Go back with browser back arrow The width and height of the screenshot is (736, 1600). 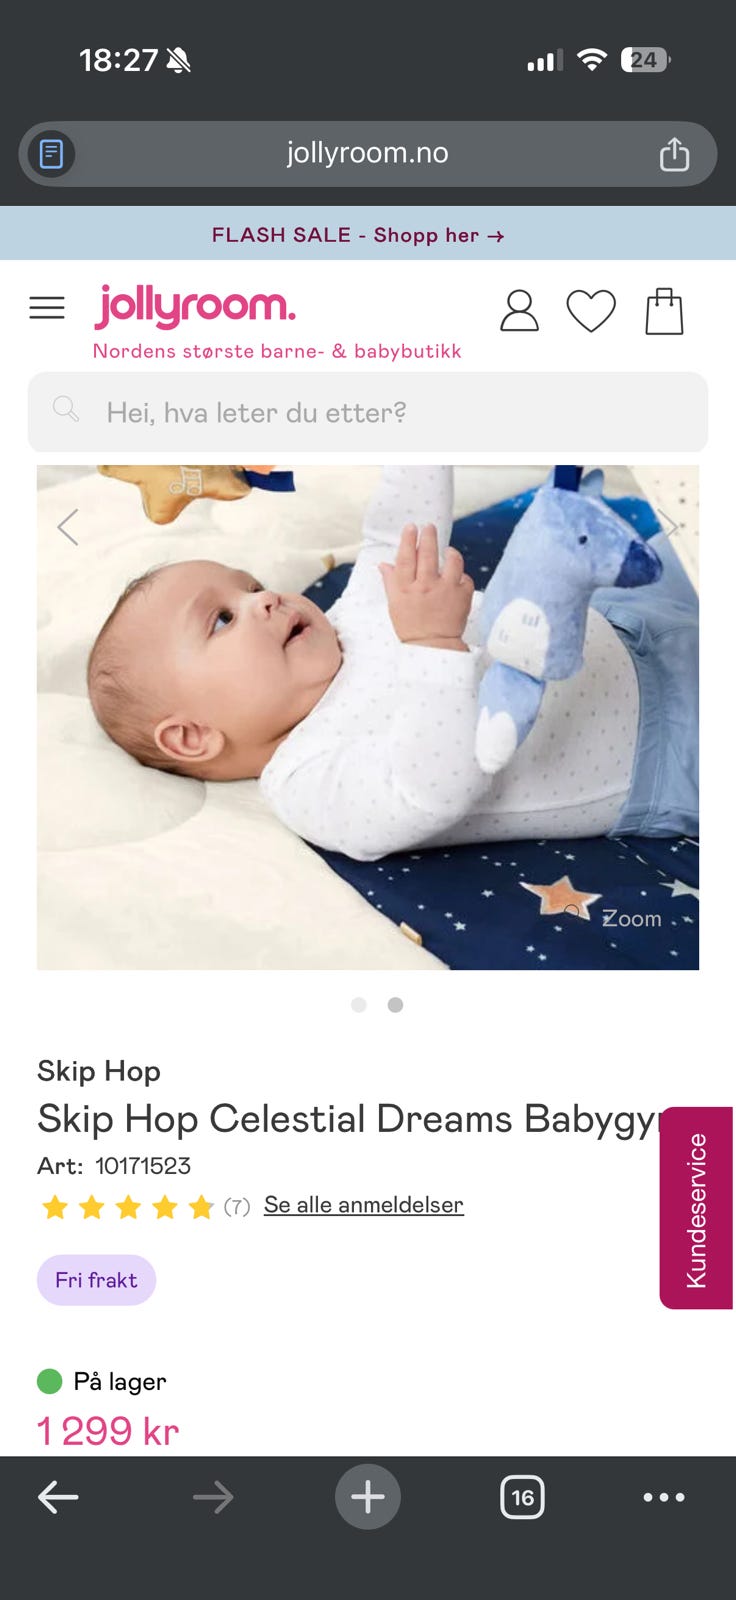(58, 1497)
